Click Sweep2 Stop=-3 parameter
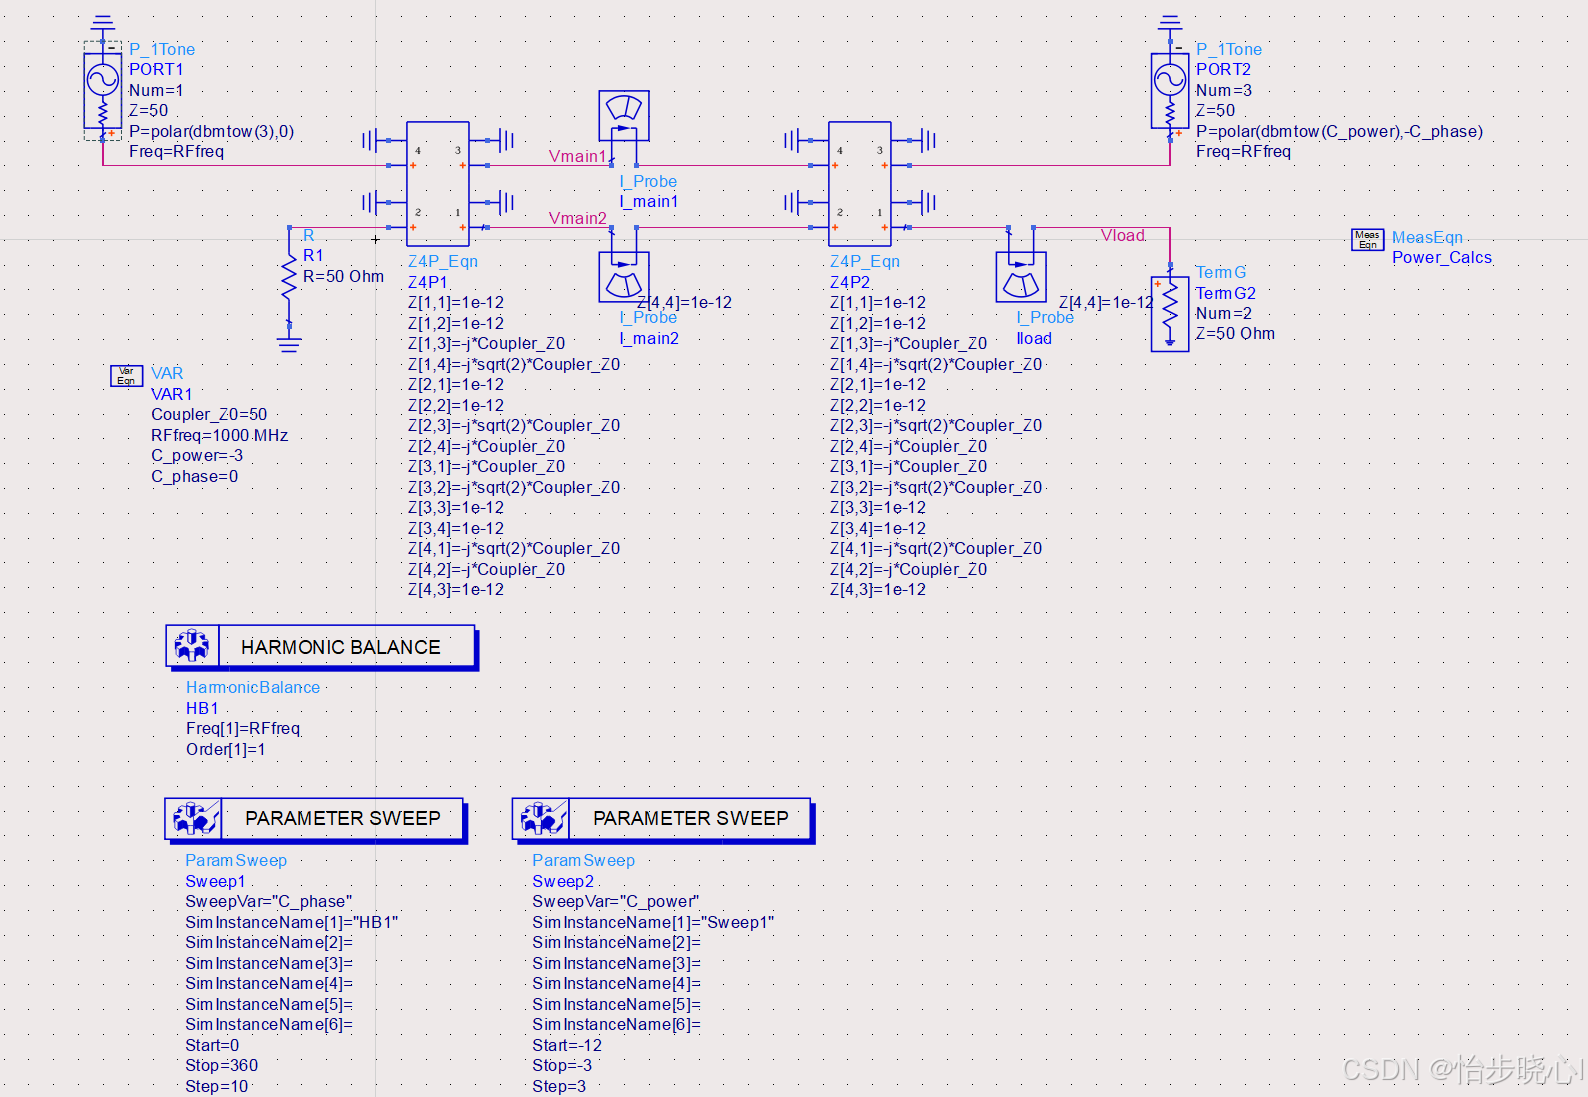1588x1097 pixels. coord(562,1066)
